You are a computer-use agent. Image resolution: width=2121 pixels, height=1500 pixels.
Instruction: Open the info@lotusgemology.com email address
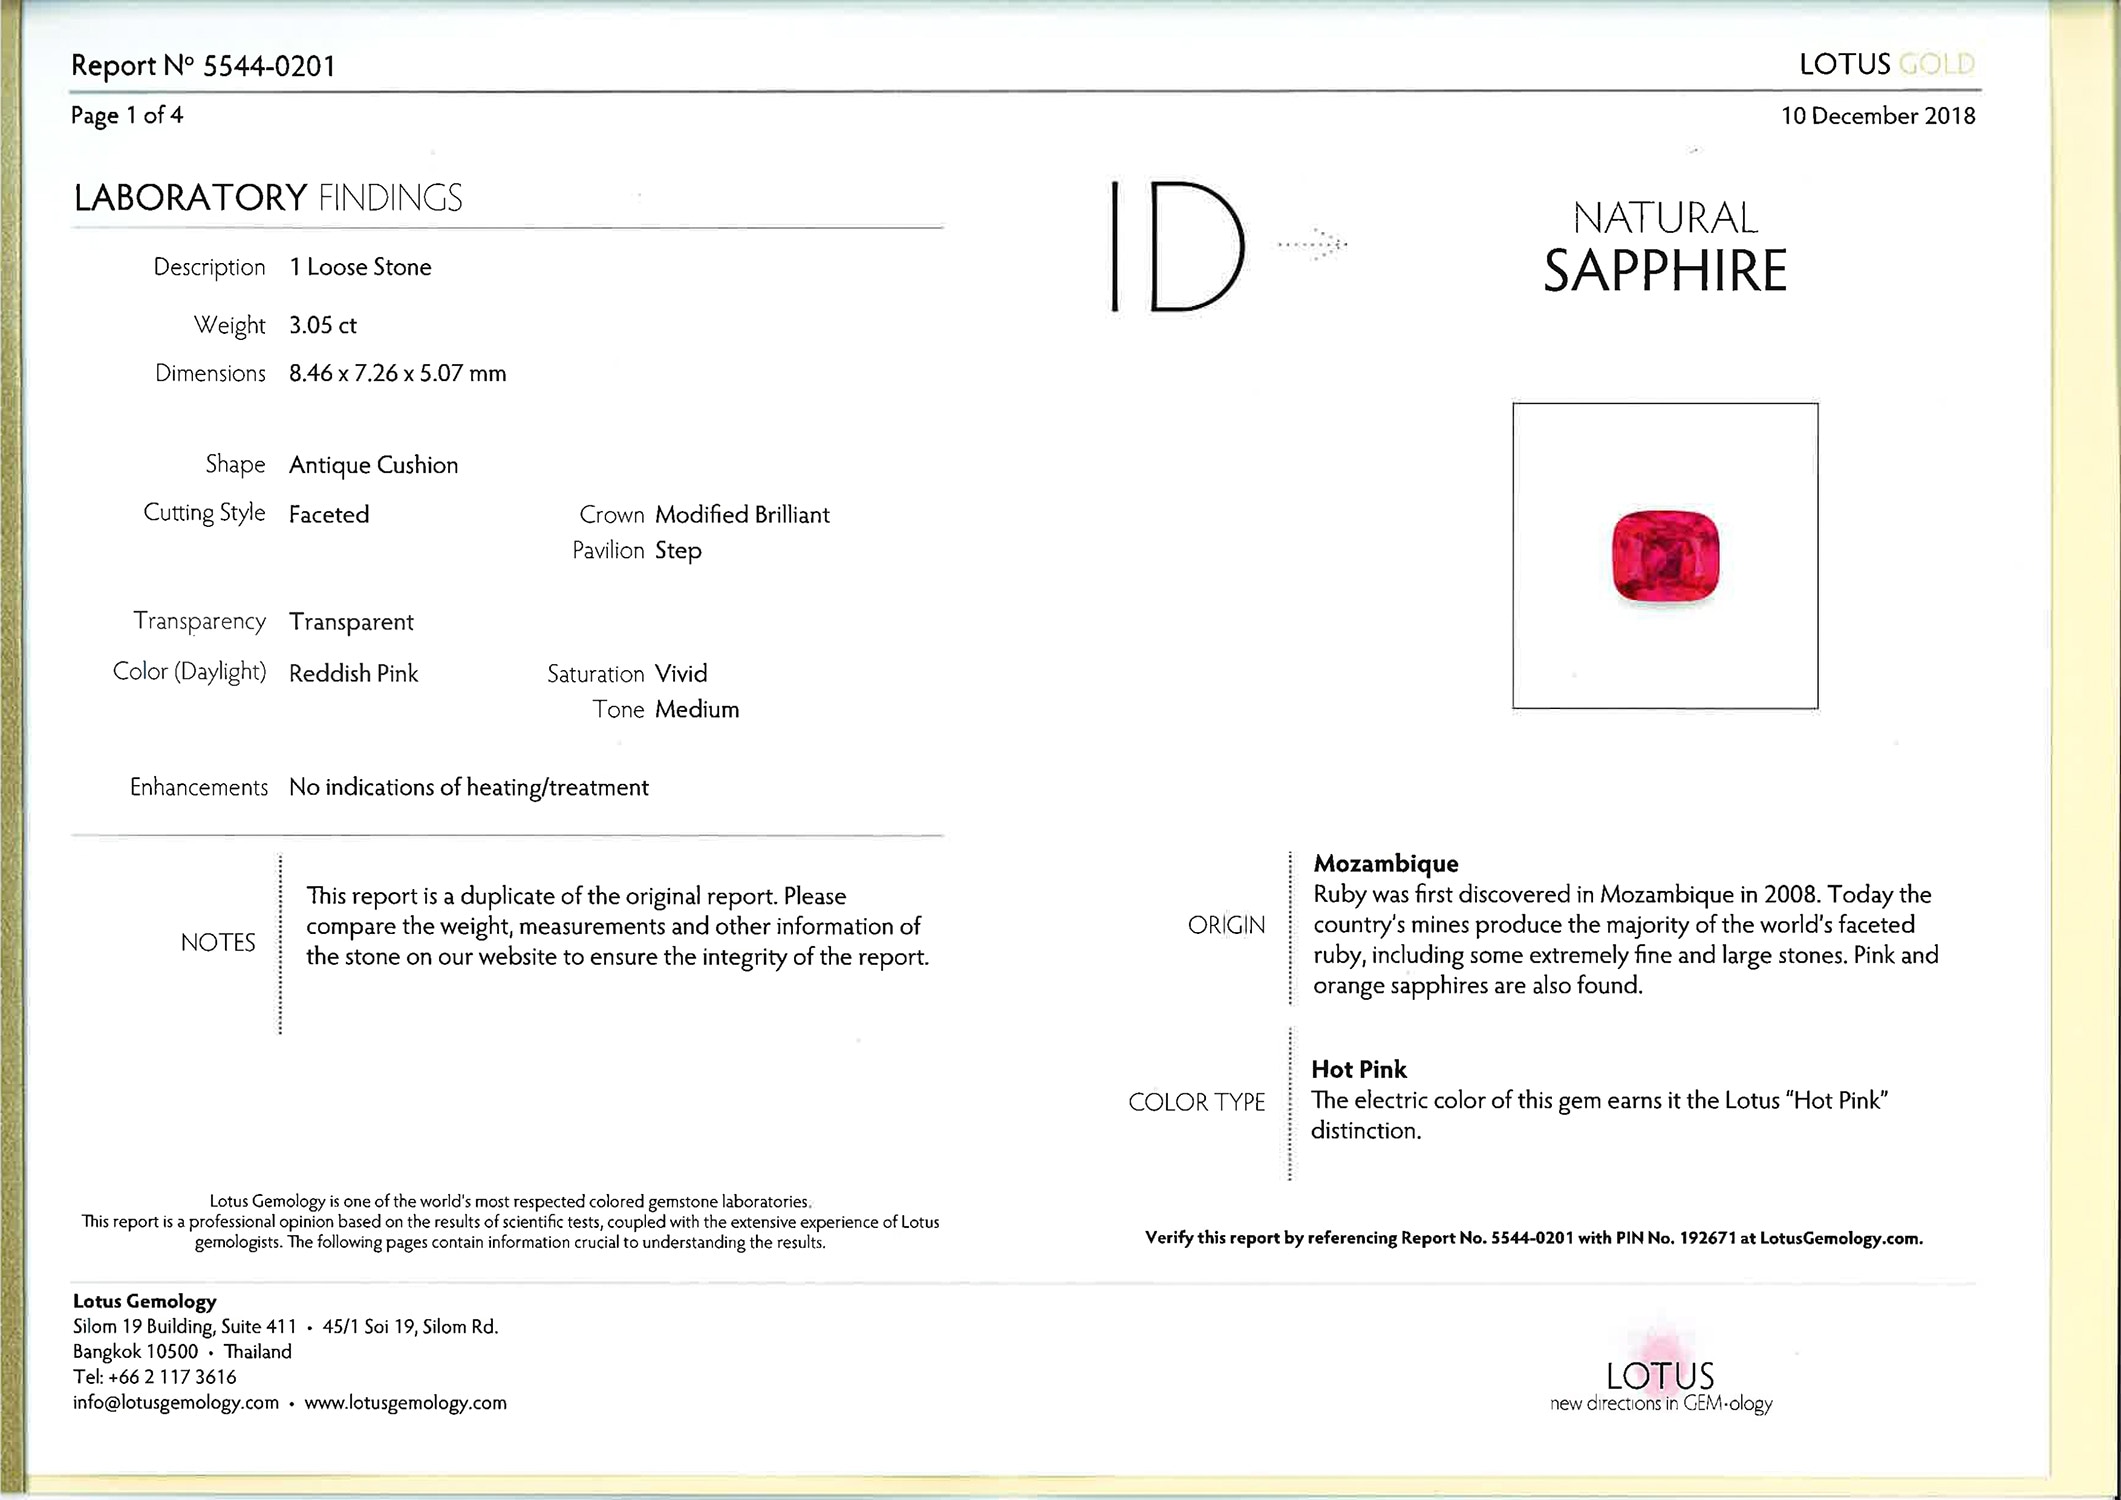pos(176,1402)
